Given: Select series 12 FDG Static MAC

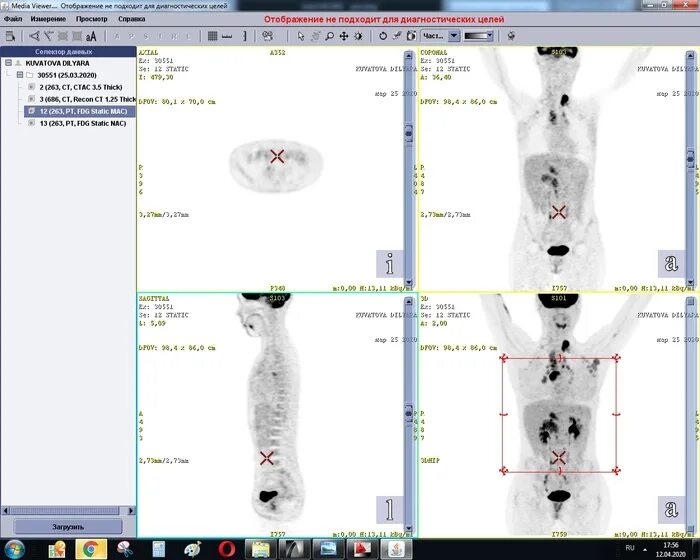Looking at the screenshot, I should (80, 111).
